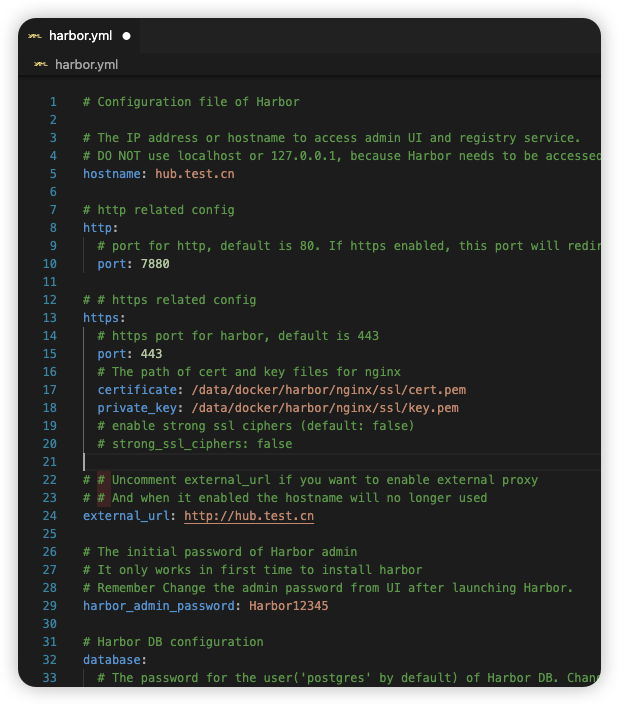Screen dimensions: 619x705
Task: Click the YAML file icon in tab
Action: pos(35,35)
